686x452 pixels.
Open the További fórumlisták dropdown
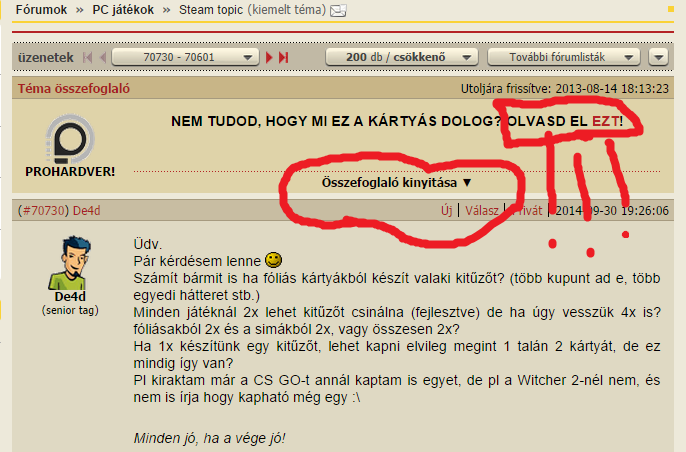(564, 57)
